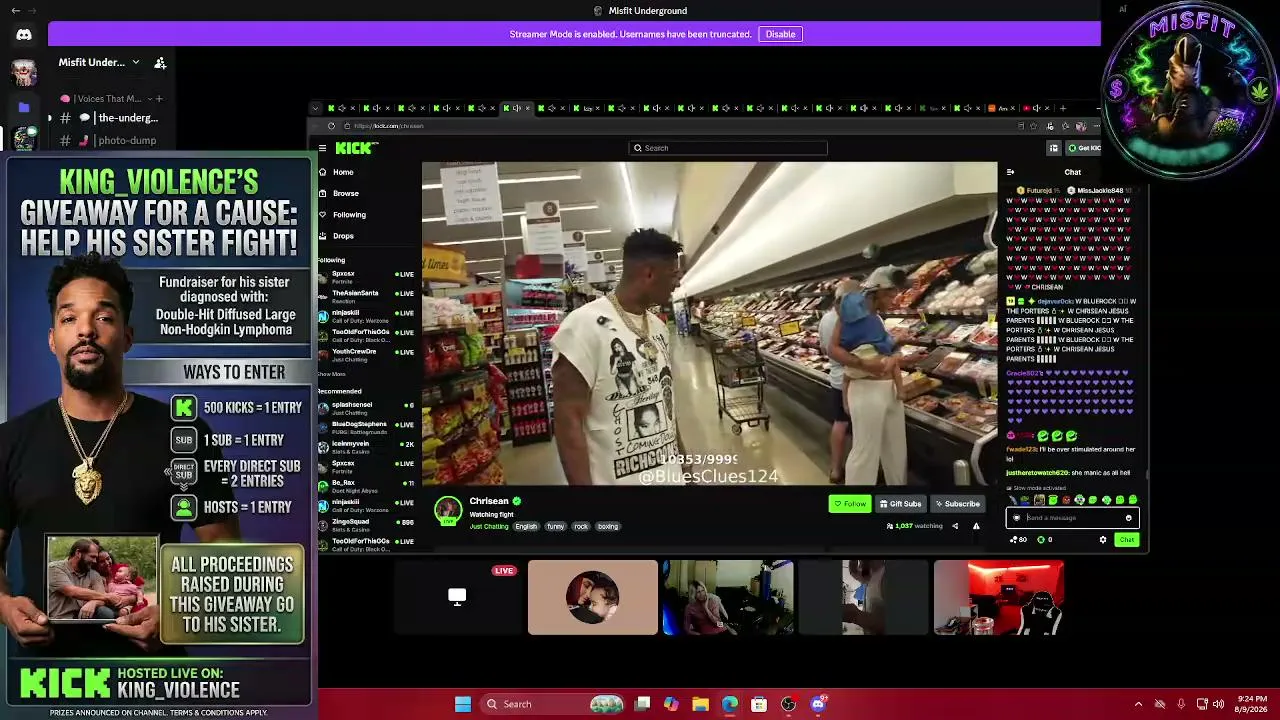Open emoji picker in chat input

(x=1129, y=518)
